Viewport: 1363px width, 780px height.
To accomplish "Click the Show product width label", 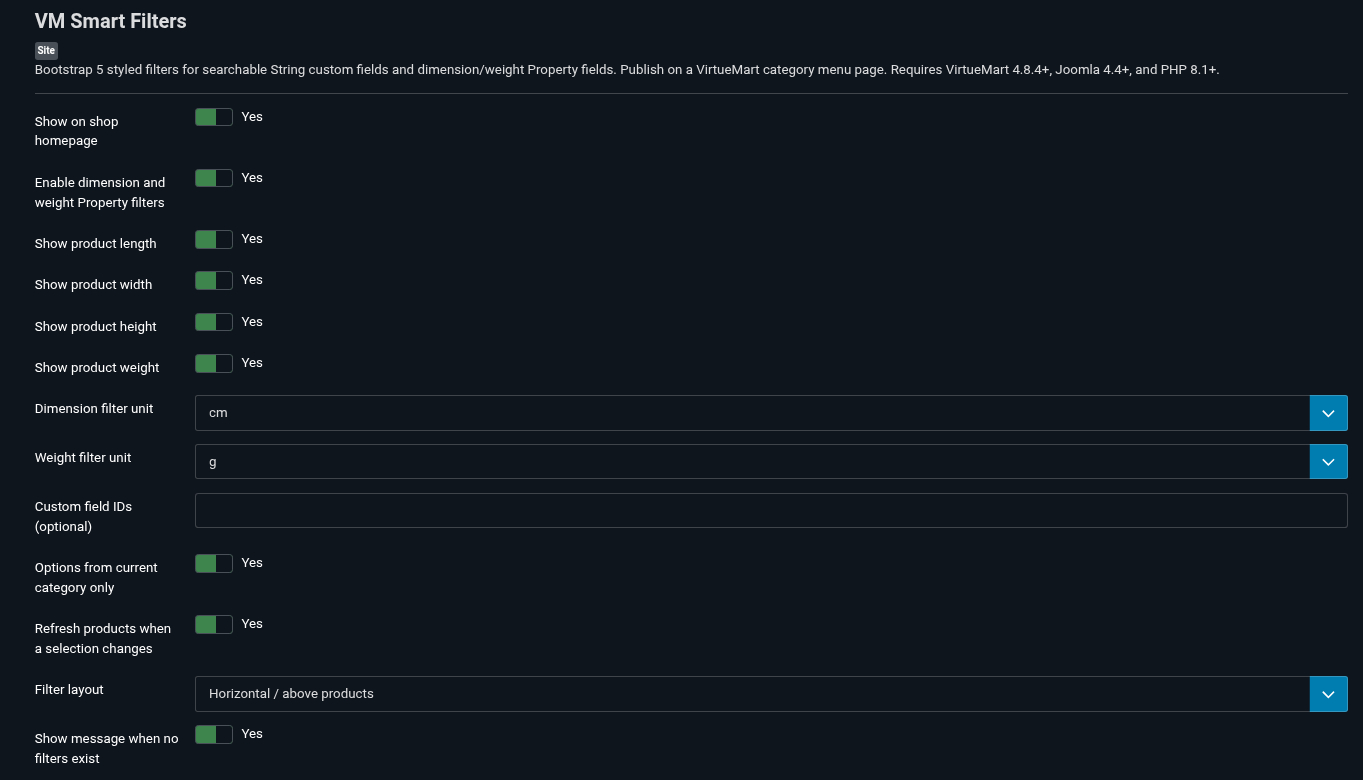I will 93,284.
